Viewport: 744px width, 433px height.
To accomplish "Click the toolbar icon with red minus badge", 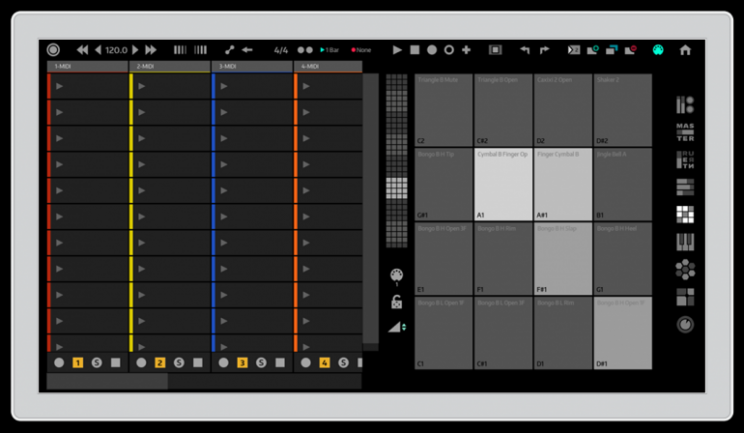I will tap(631, 50).
